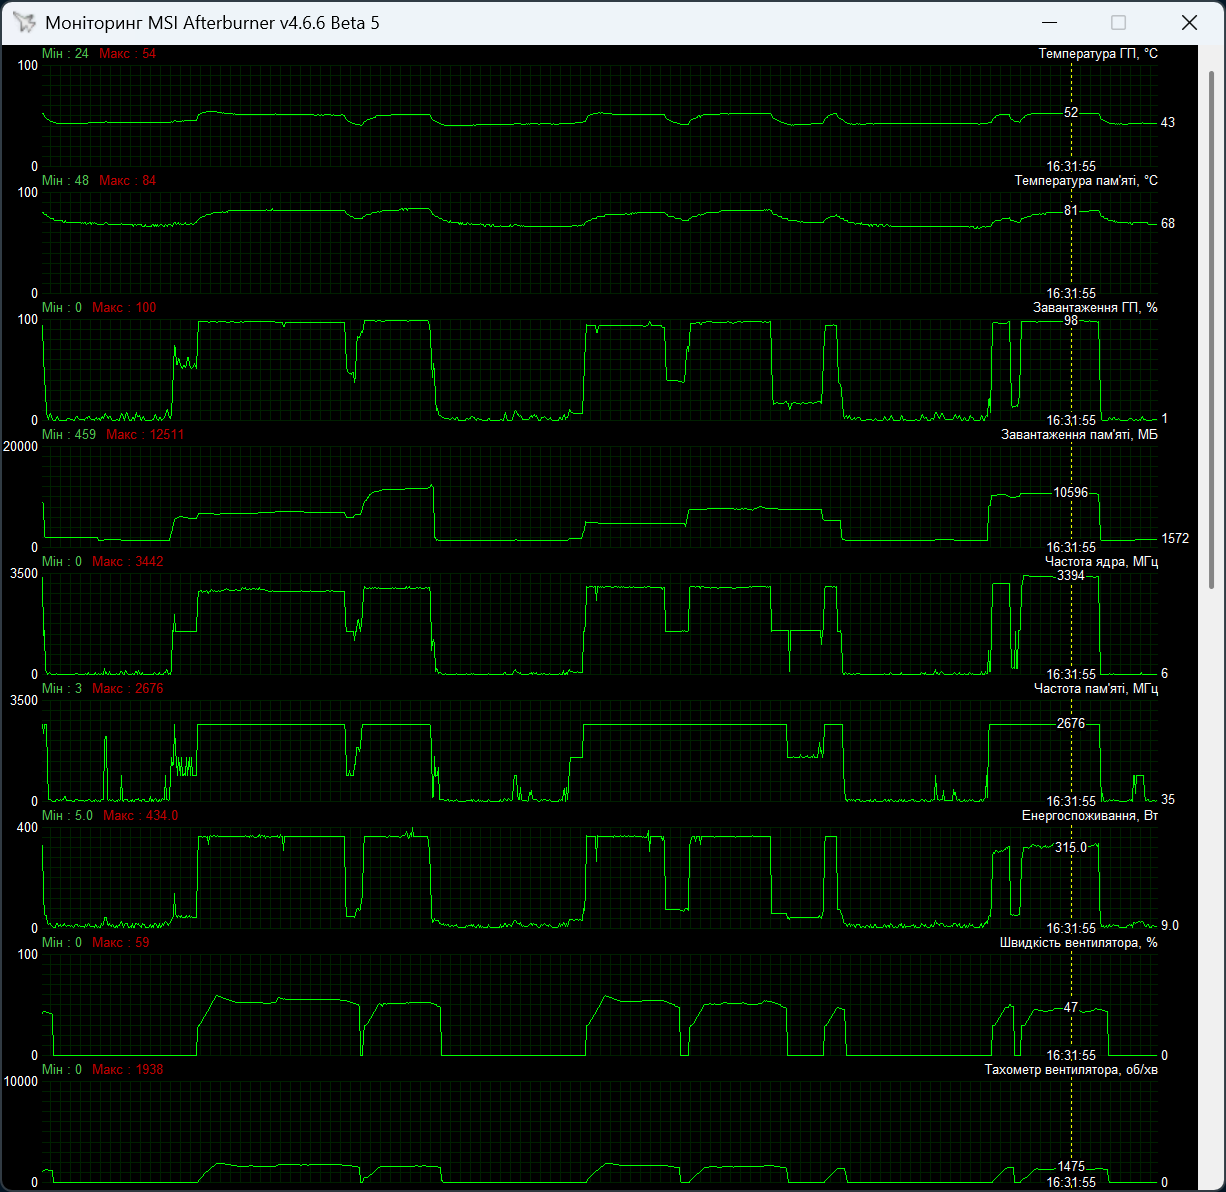Select the 'Температура ГП, °C' graph label
This screenshot has height=1192, width=1226.
pyautogui.click(x=1098, y=53)
